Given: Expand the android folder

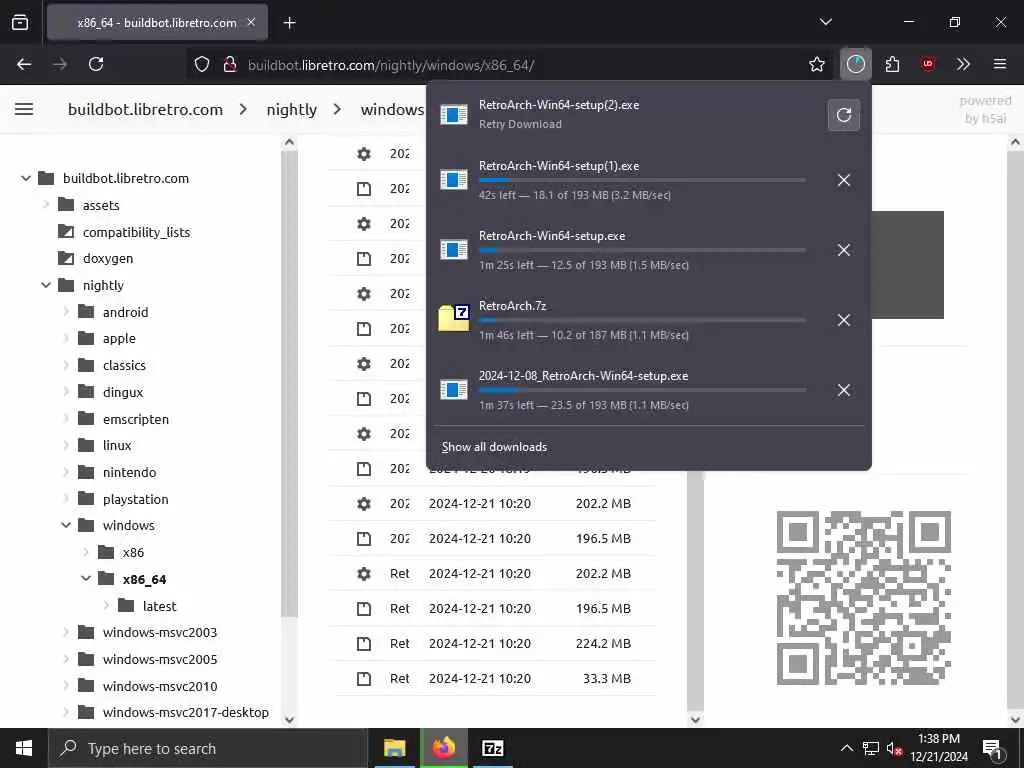Looking at the screenshot, I should pyautogui.click(x=66, y=312).
